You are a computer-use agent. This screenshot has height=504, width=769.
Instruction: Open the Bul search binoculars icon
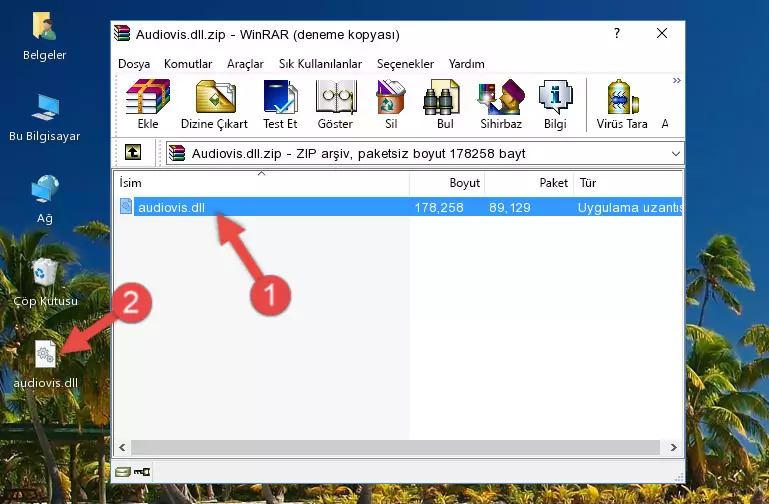tap(444, 104)
